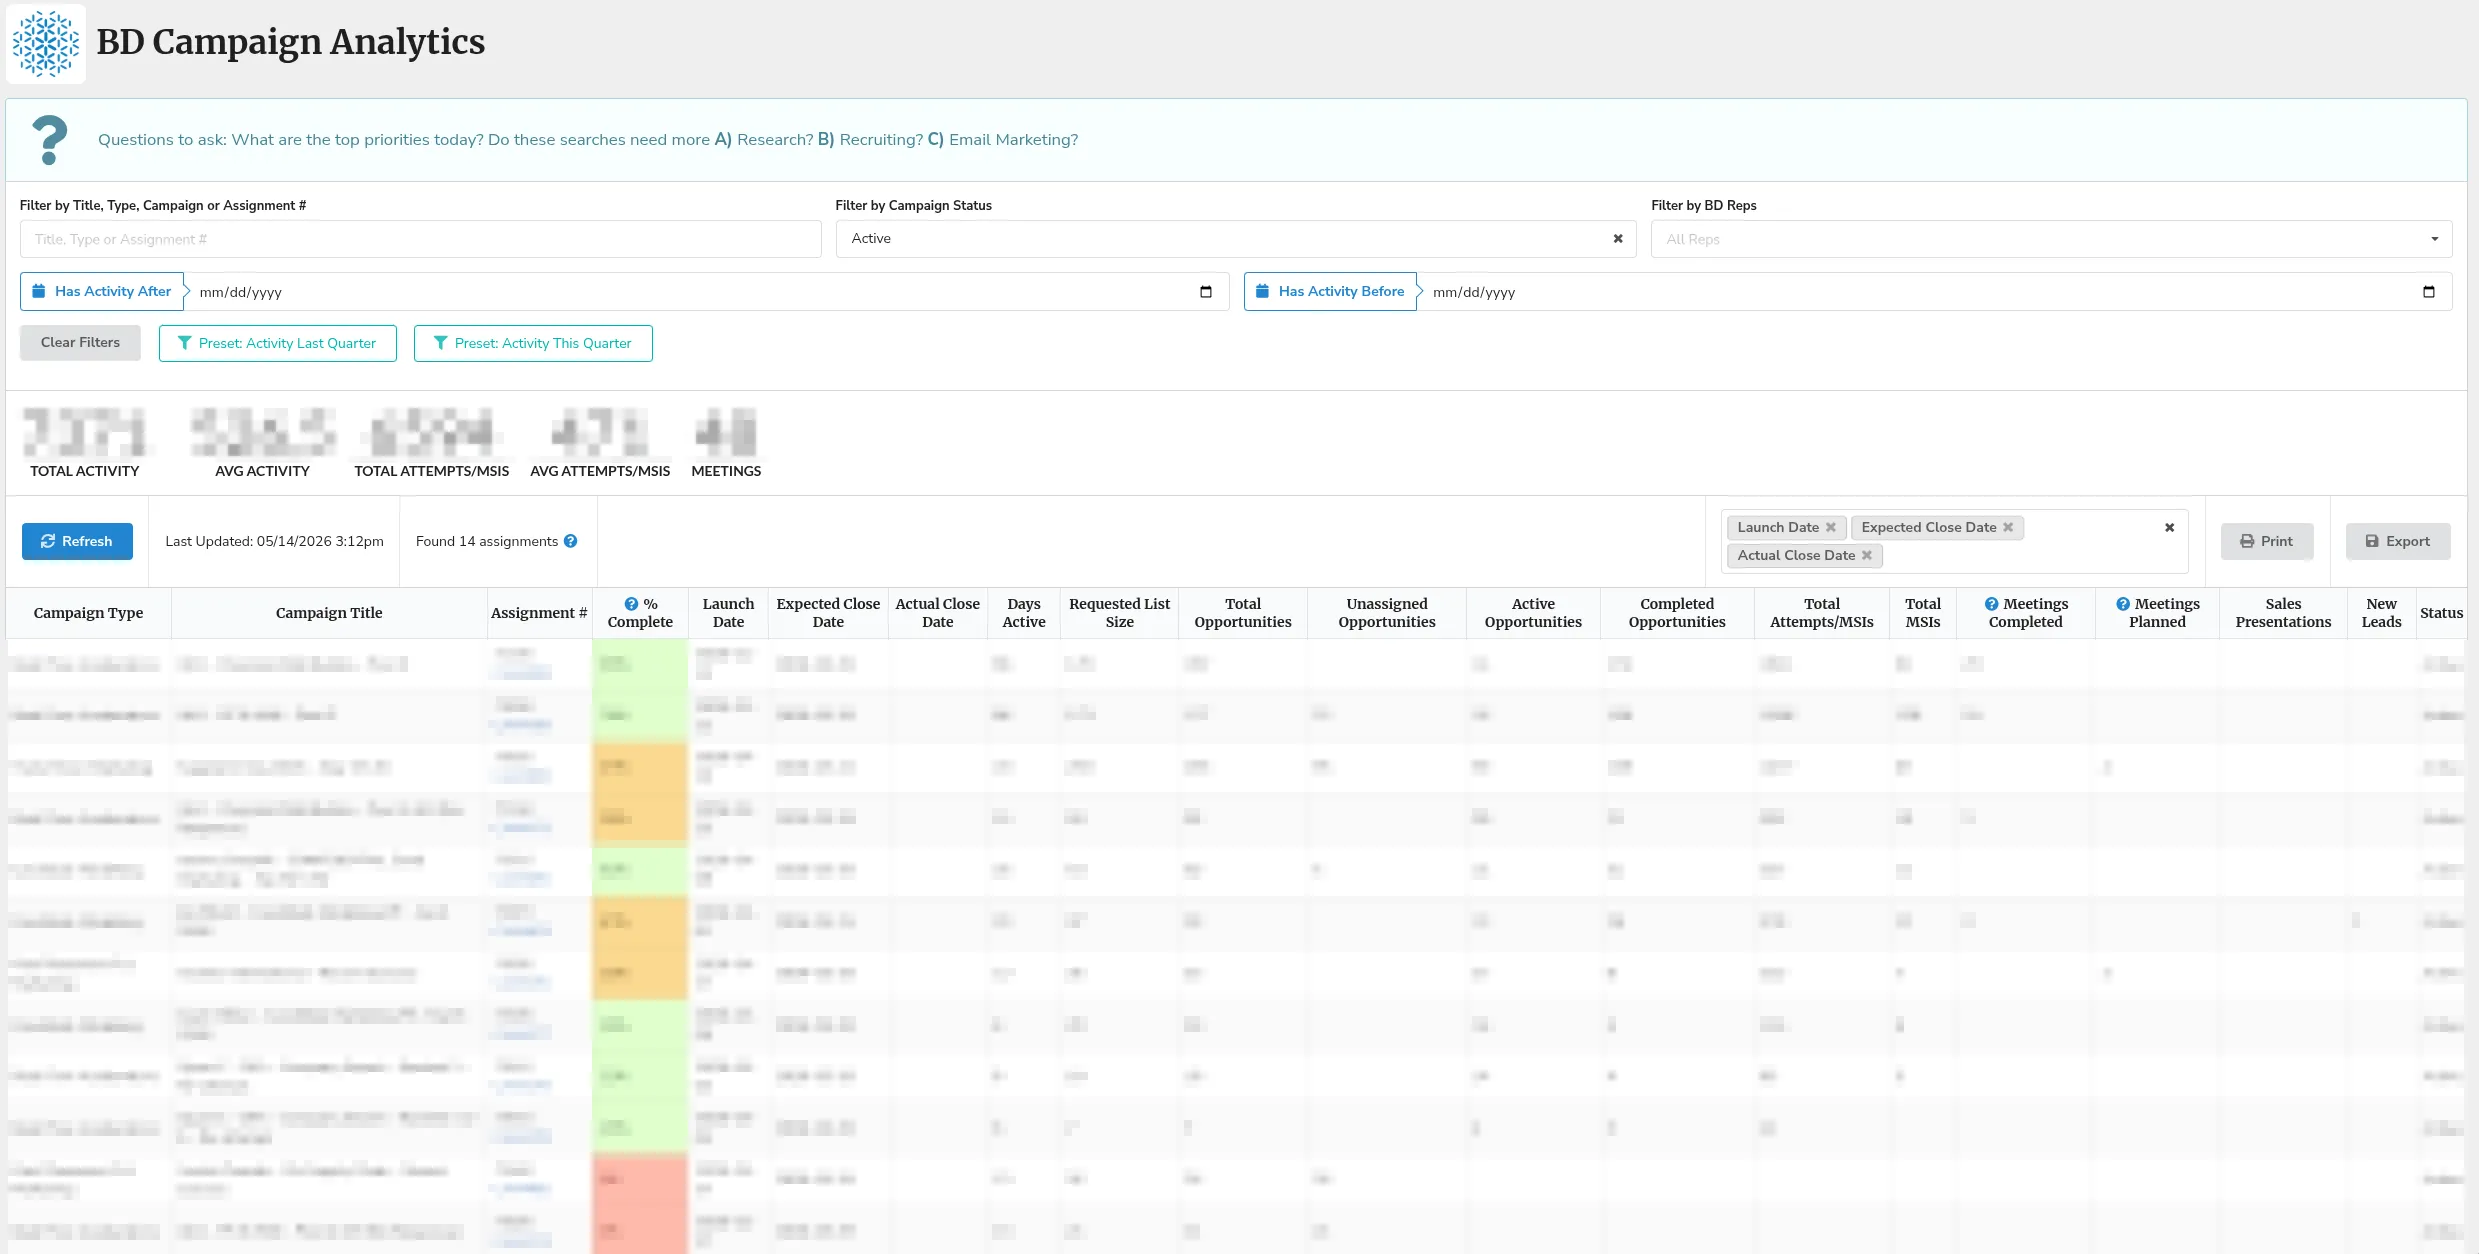Click help icon on Meetings Completed header
Screen dimensions: 2479x1254
(1991, 604)
